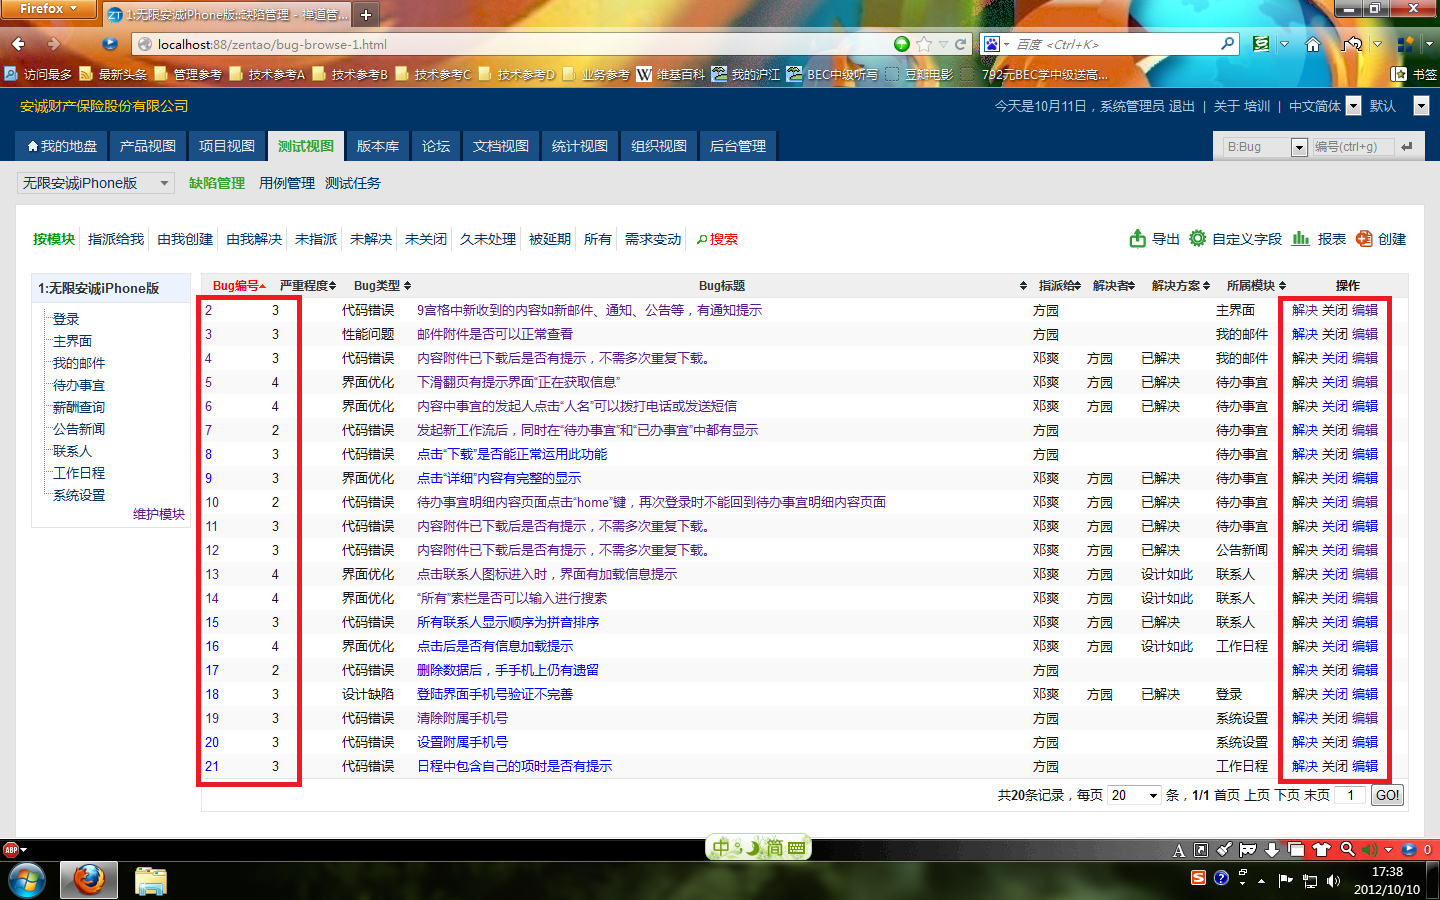Viewport: 1440px width, 900px height.
Task: Bookmark this page with the star icon
Action: (x=924, y=44)
